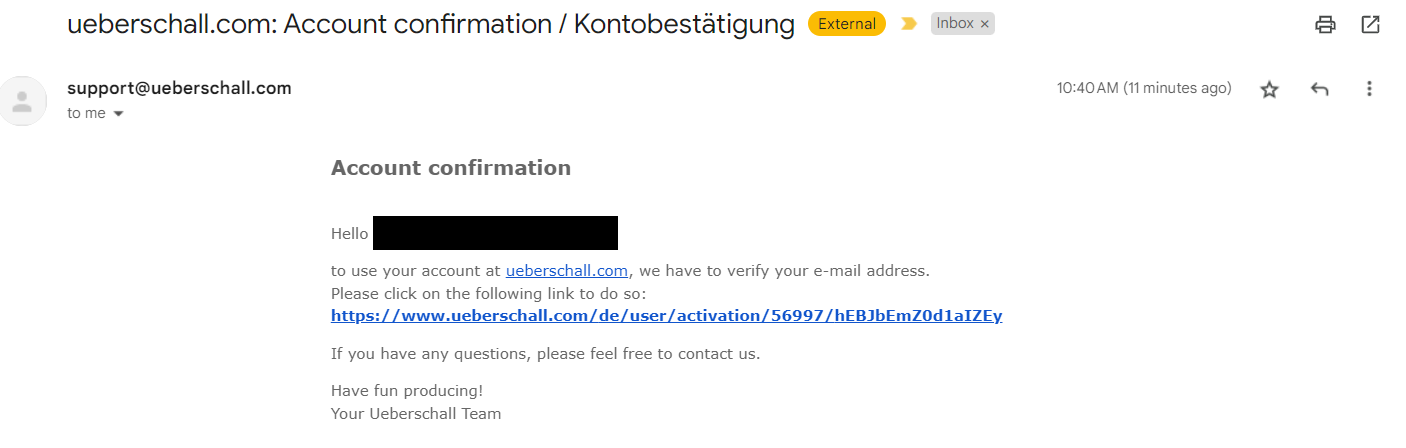Click the sender's profile avatar

coord(22,100)
